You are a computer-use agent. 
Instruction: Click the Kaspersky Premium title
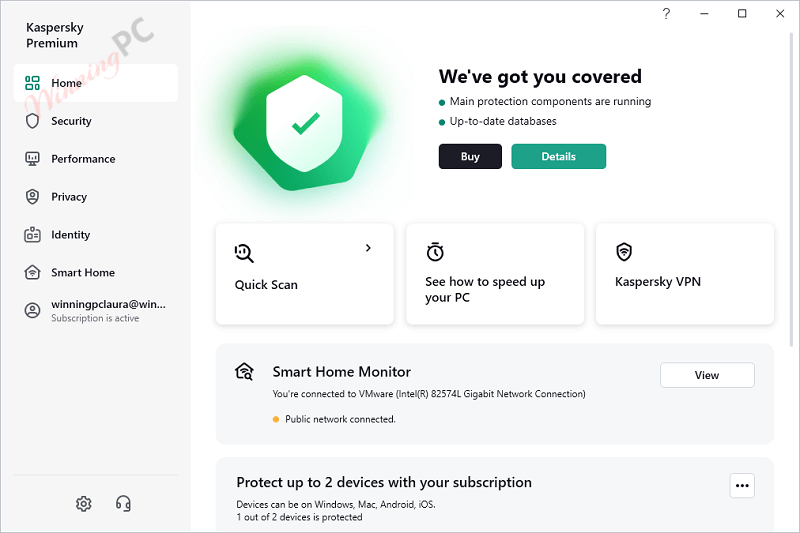[55, 35]
